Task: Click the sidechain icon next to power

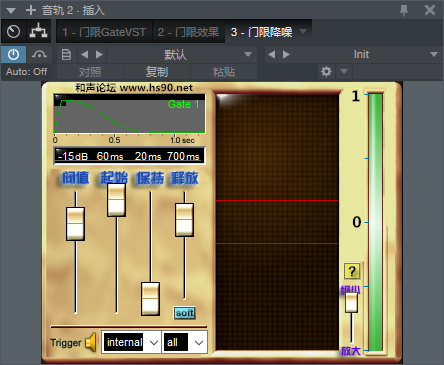Action: (x=39, y=54)
